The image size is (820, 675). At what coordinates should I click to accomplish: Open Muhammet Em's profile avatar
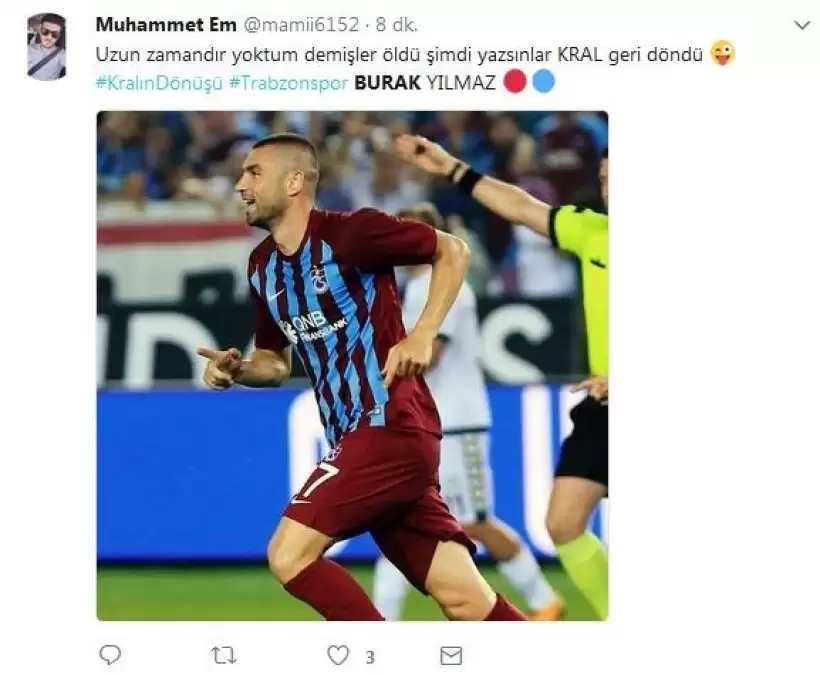[47, 47]
